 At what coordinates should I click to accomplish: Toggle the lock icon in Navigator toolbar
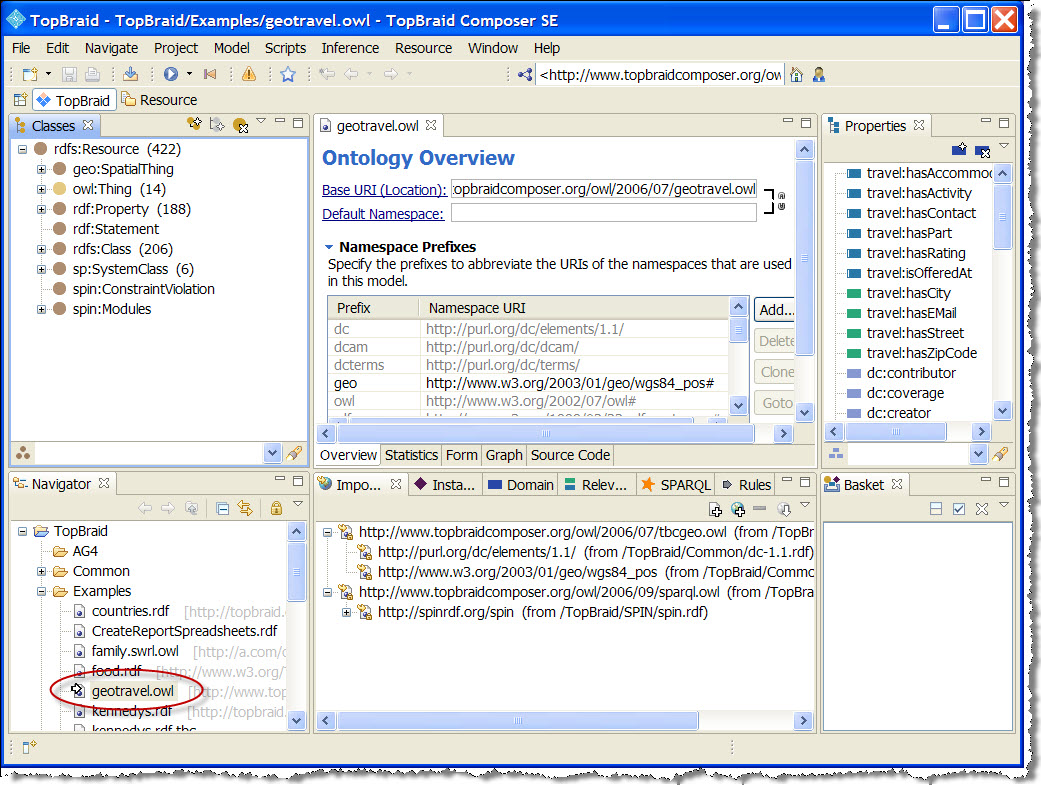[276, 508]
